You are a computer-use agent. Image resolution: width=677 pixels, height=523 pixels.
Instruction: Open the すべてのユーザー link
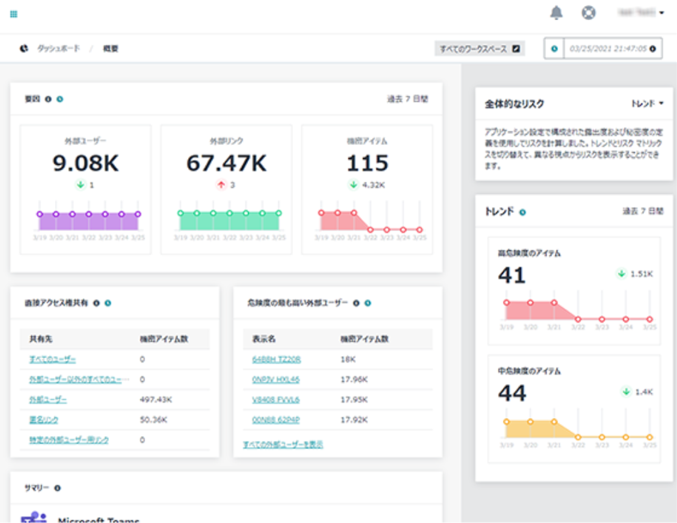pyautogui.click(x=52, y=359)
